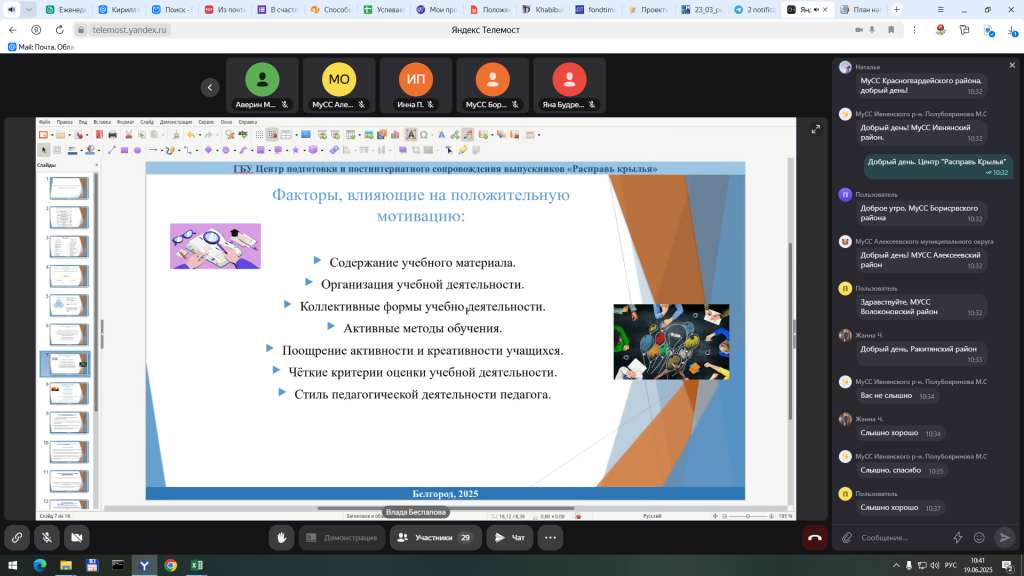The height and width of the screenshot is (576, 1024).
Task: Expand the shared screen to fullscreen
Action: pyautogui.click(x=816, y=129)
